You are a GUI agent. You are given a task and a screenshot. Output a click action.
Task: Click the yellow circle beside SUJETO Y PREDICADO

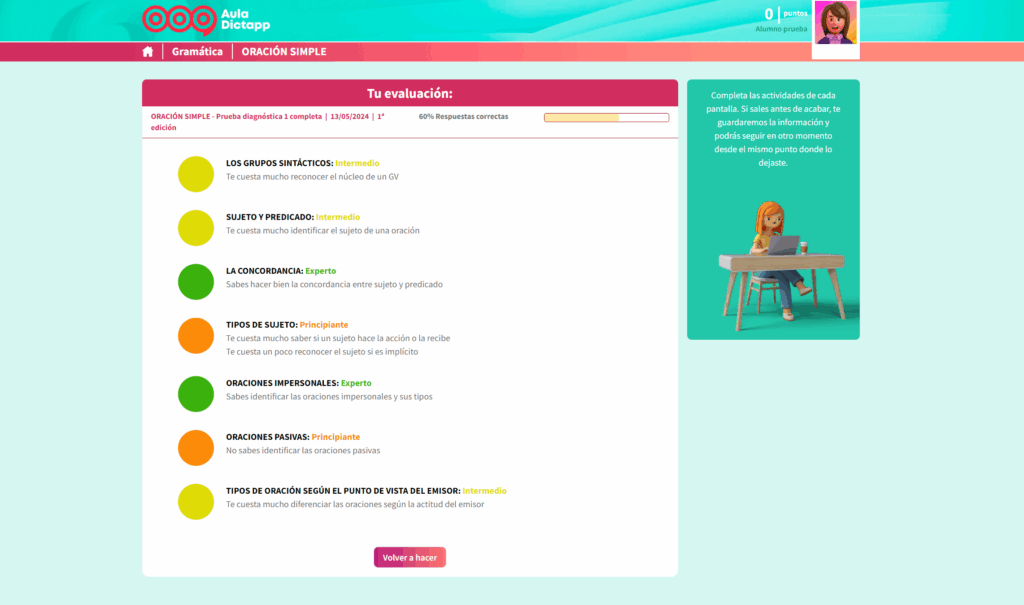coord(195,227)
